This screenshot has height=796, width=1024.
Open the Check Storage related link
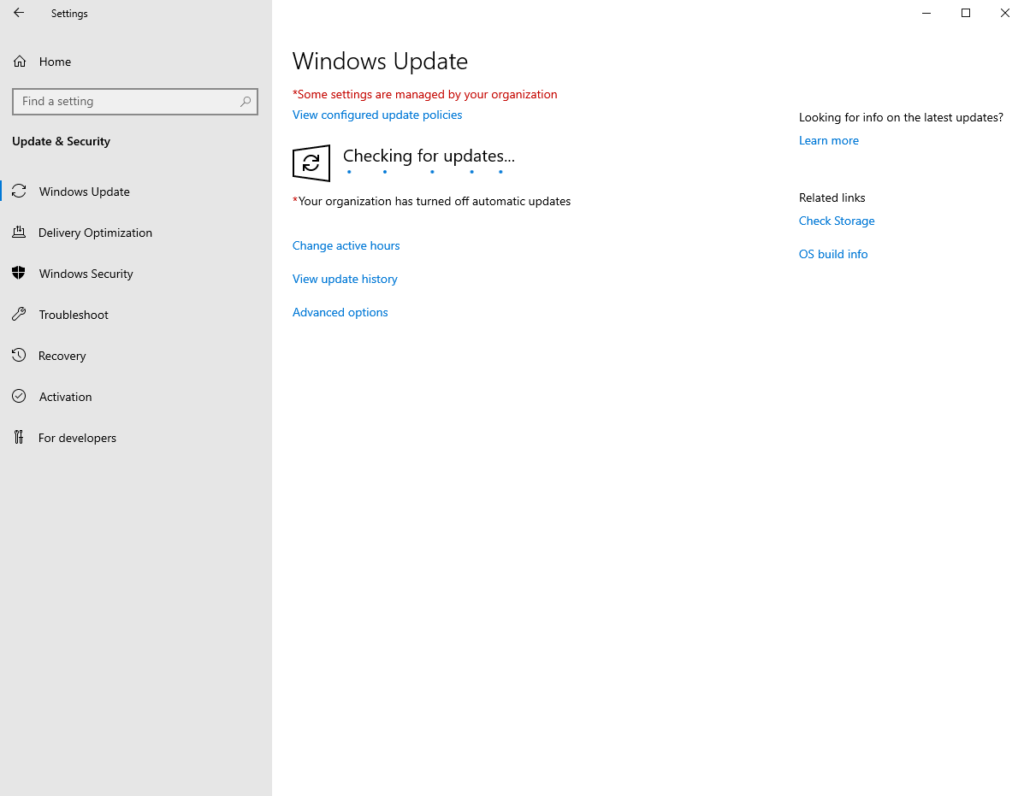click(x=836, y=221)
